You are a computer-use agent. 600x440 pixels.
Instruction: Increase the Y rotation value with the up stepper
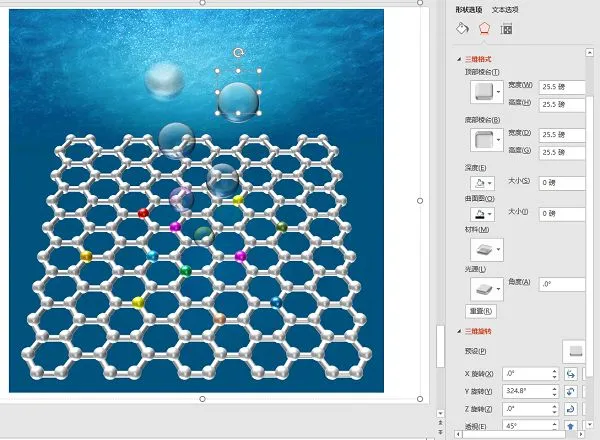[x=554, y=388]
